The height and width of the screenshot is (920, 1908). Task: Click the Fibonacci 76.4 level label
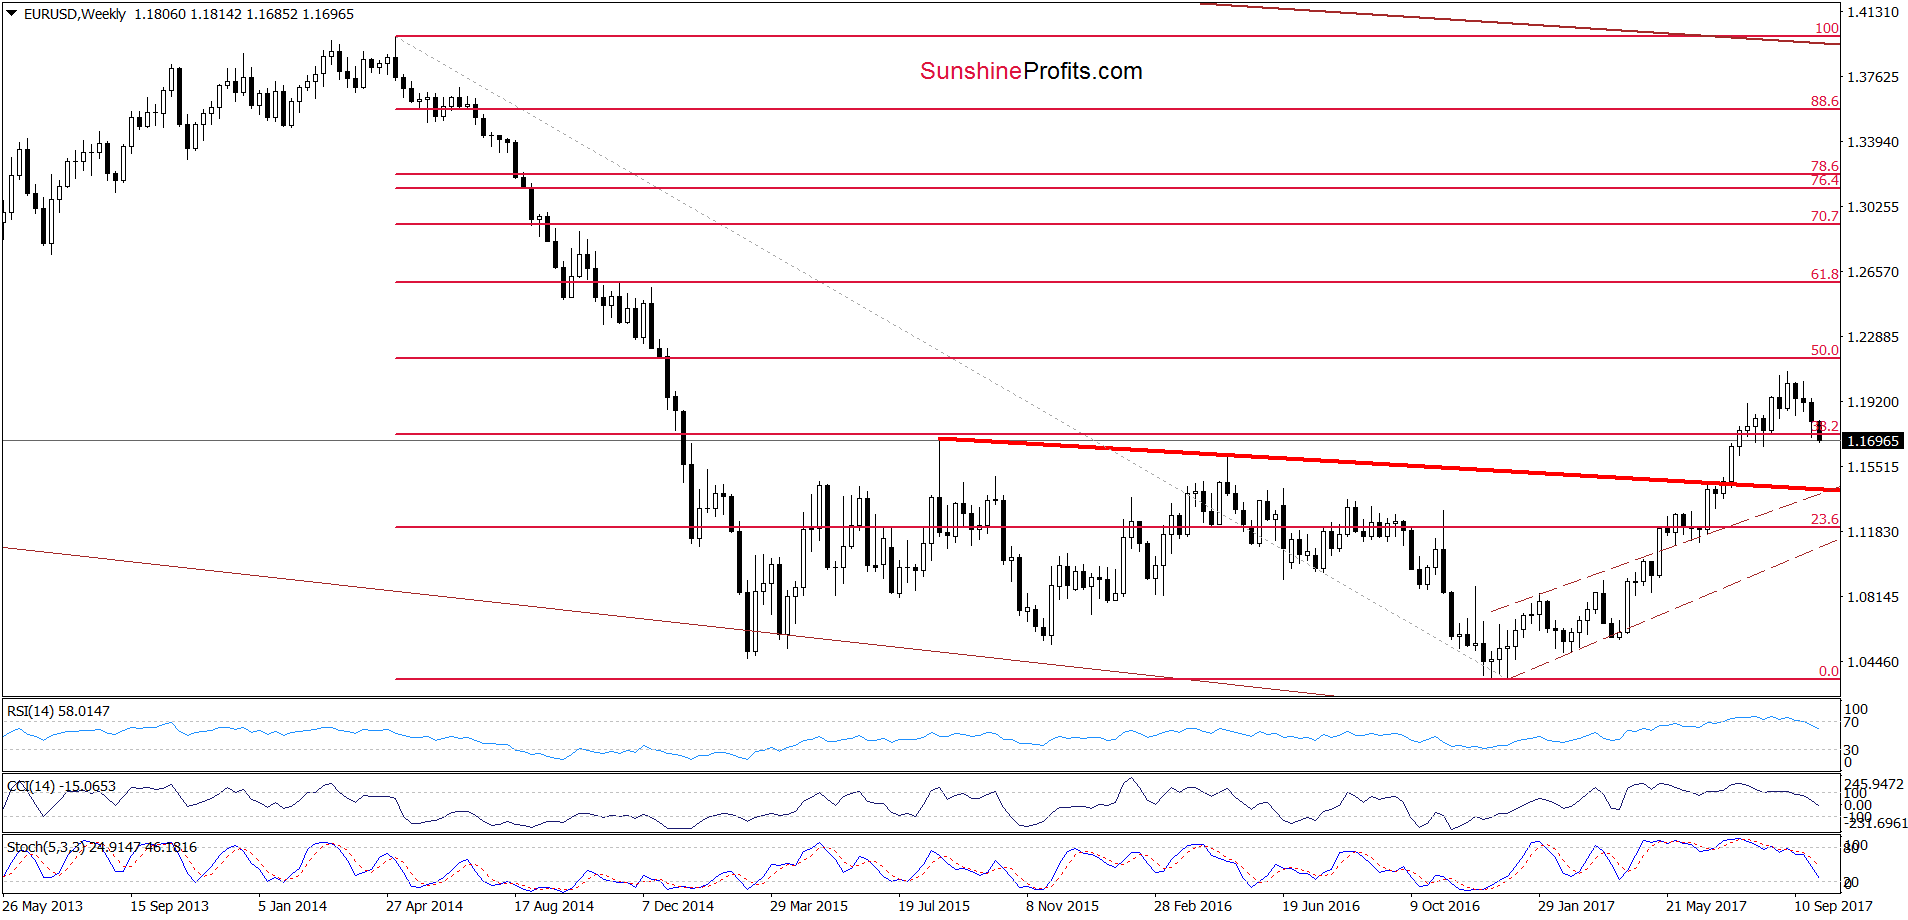point(1824,180)
